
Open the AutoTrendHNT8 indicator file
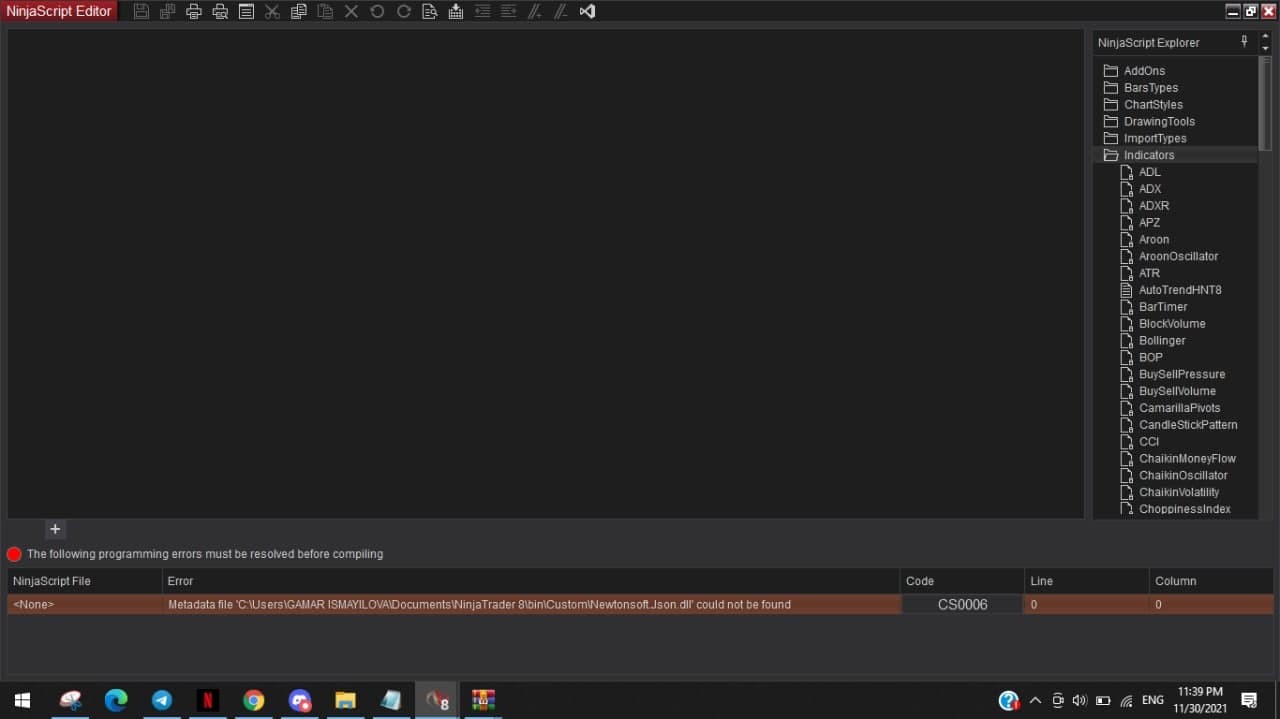coord(1171,290)
